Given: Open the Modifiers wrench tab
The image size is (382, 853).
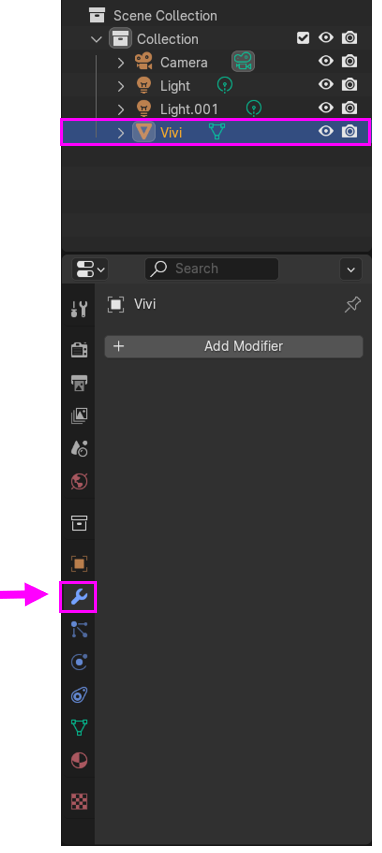Looking at the screenshot, I should point(79,597).
